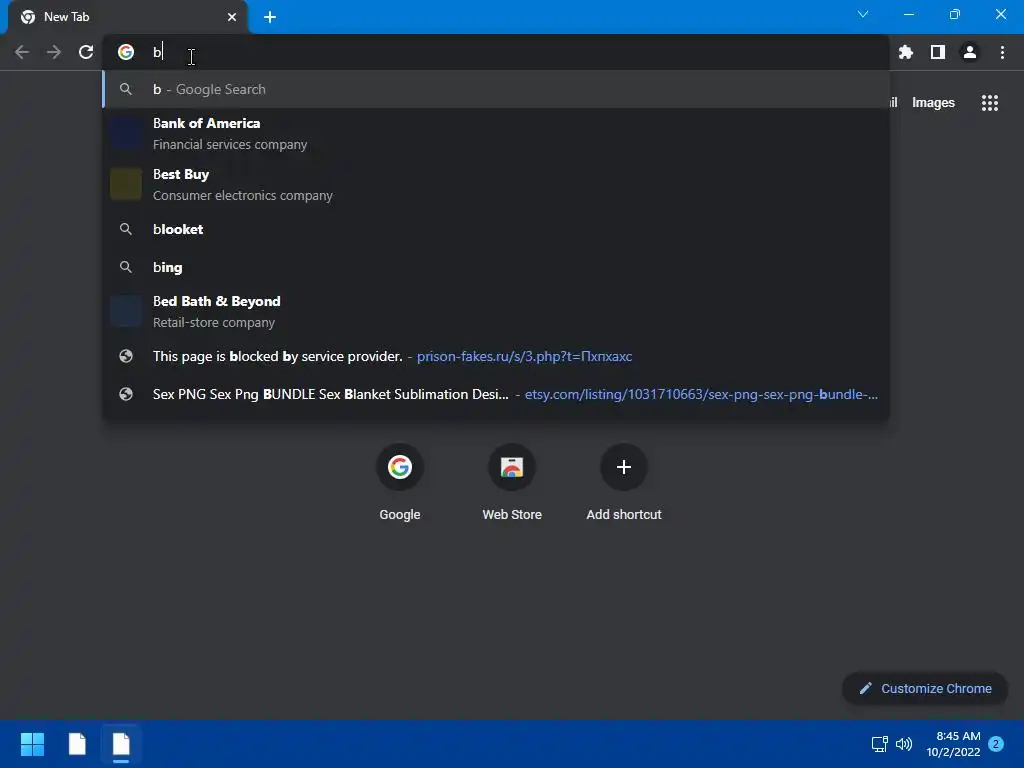Click the magnifier icon beside bing
Viewport: 1024px width, 768px height.
(126, 267)
